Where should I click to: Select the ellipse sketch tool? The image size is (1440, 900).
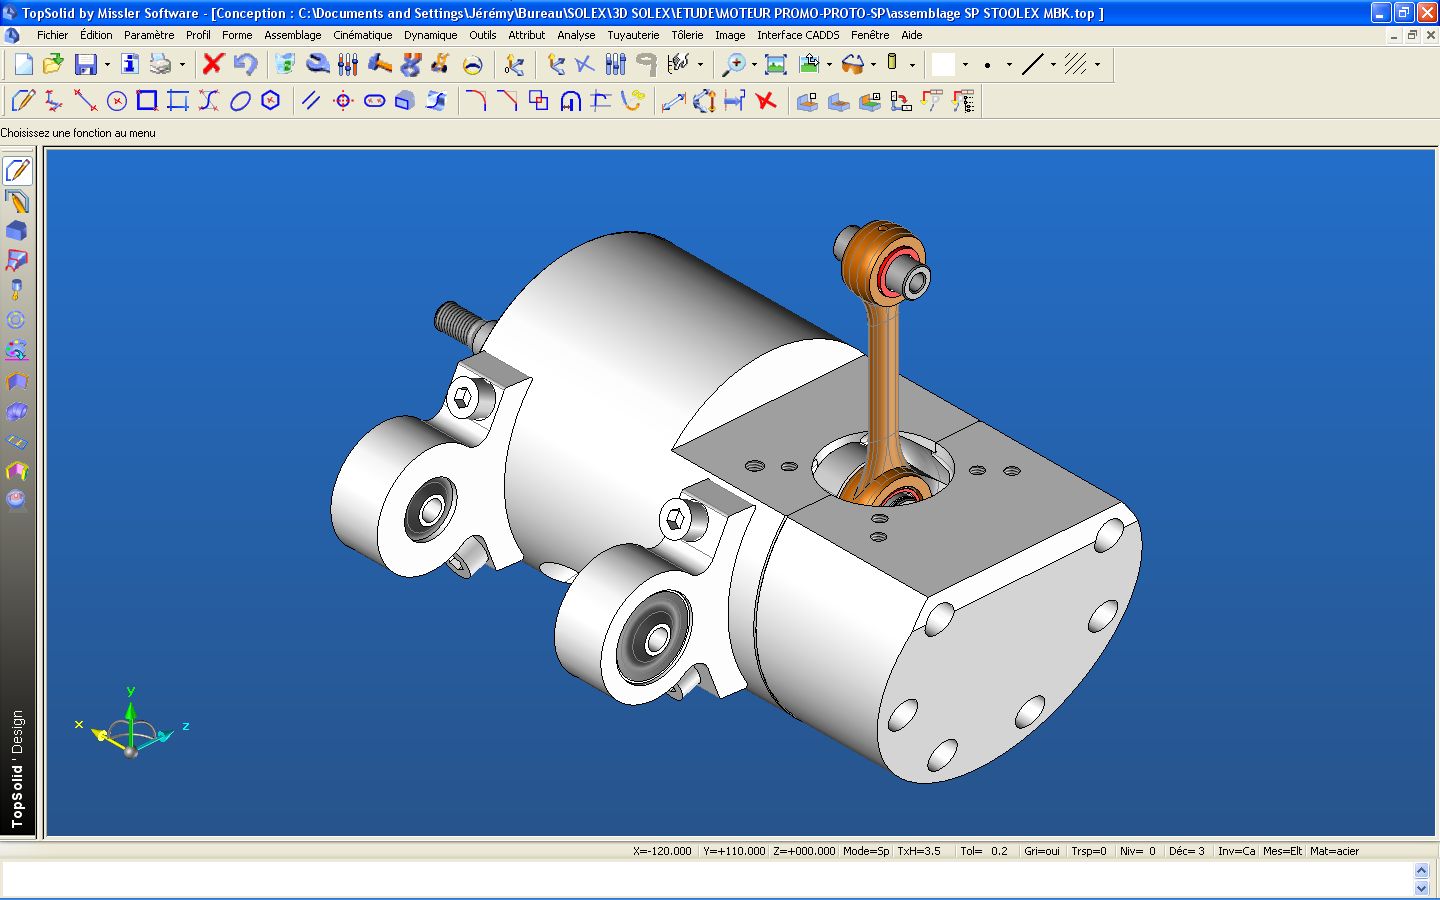(x=240, y=100)
